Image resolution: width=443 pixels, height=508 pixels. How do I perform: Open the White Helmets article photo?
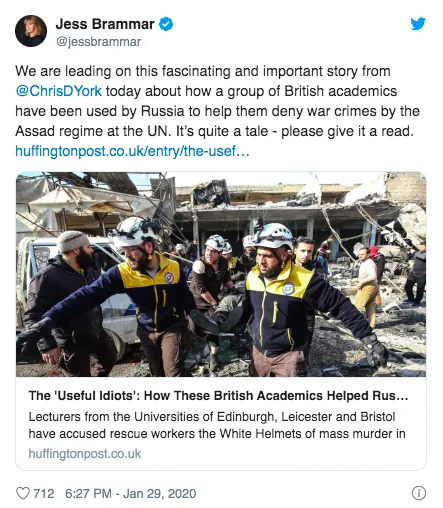[x=221, y=274]
